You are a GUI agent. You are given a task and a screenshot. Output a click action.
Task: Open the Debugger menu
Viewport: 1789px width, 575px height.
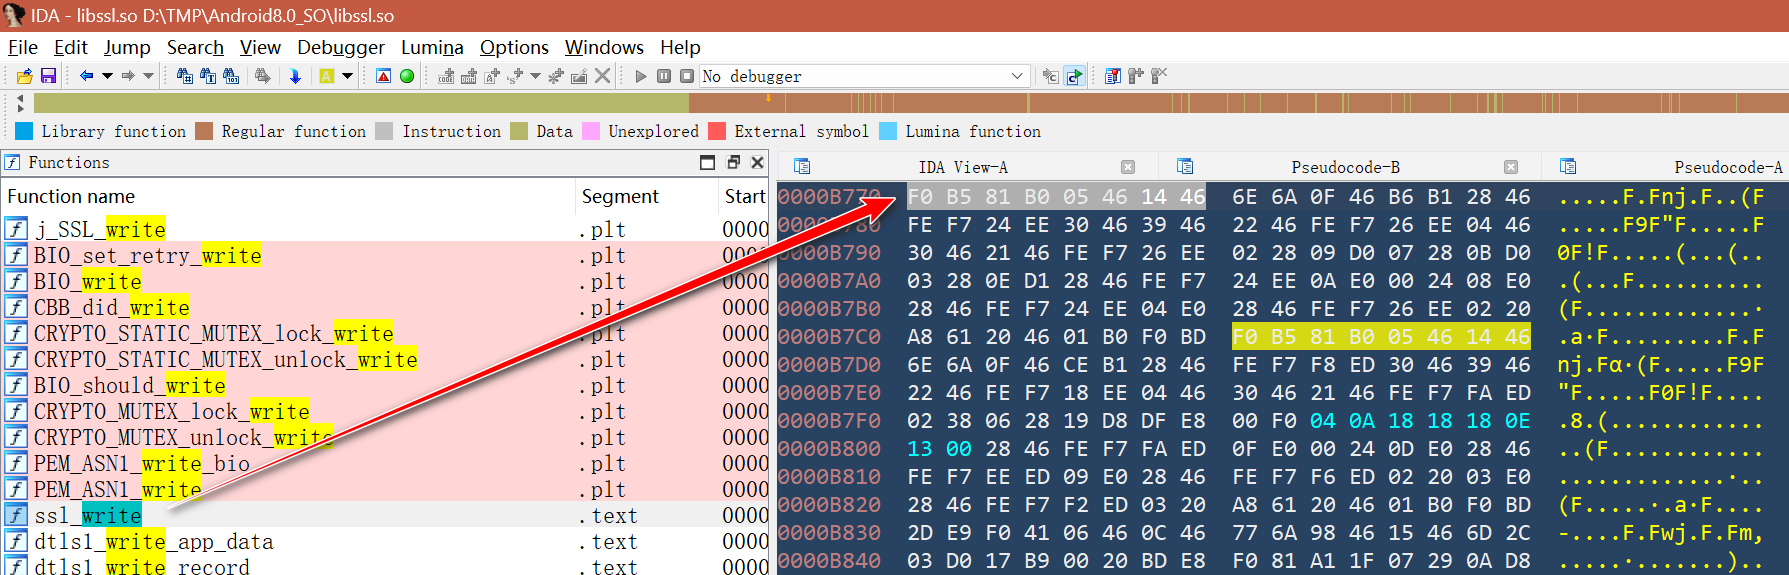click(x=341, y=47)
